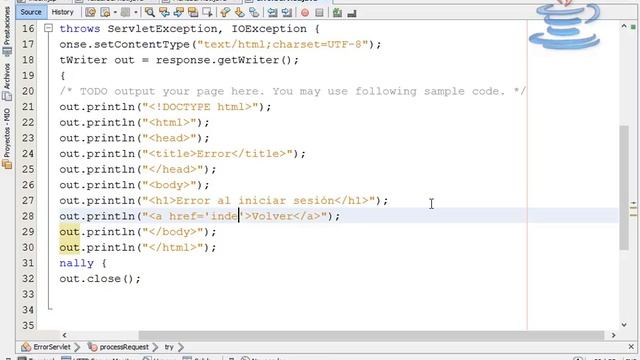Click 'Error al iniciar sesión' text on line 27

pyautogui.click(x=255, y=200)
